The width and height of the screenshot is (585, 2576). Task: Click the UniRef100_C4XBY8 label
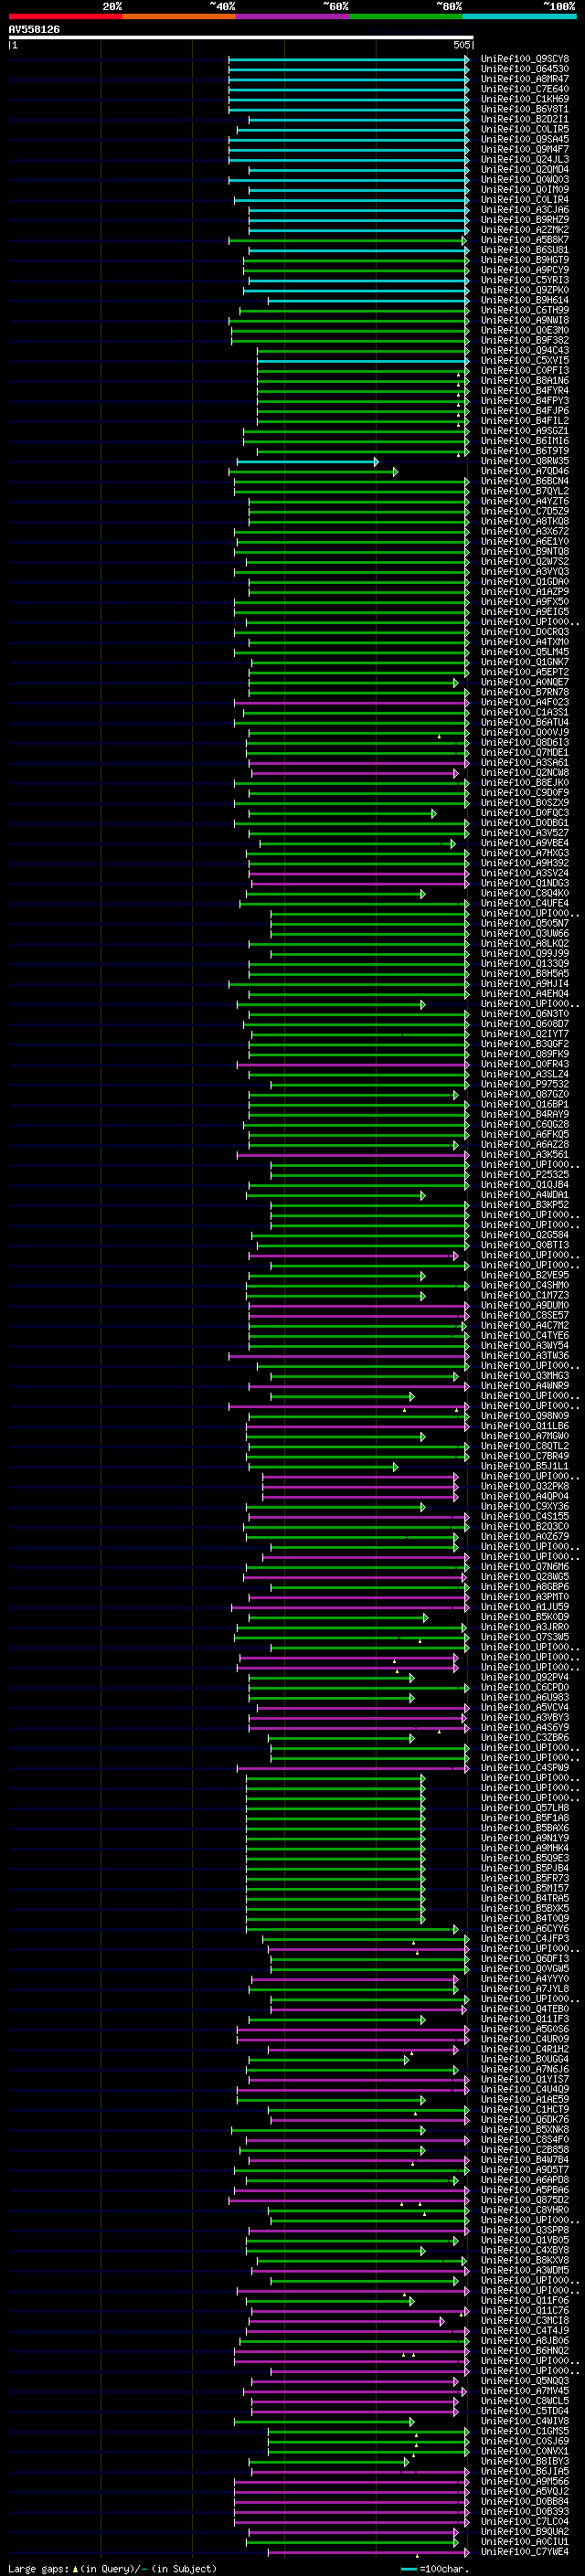[x=524, y=2250]
